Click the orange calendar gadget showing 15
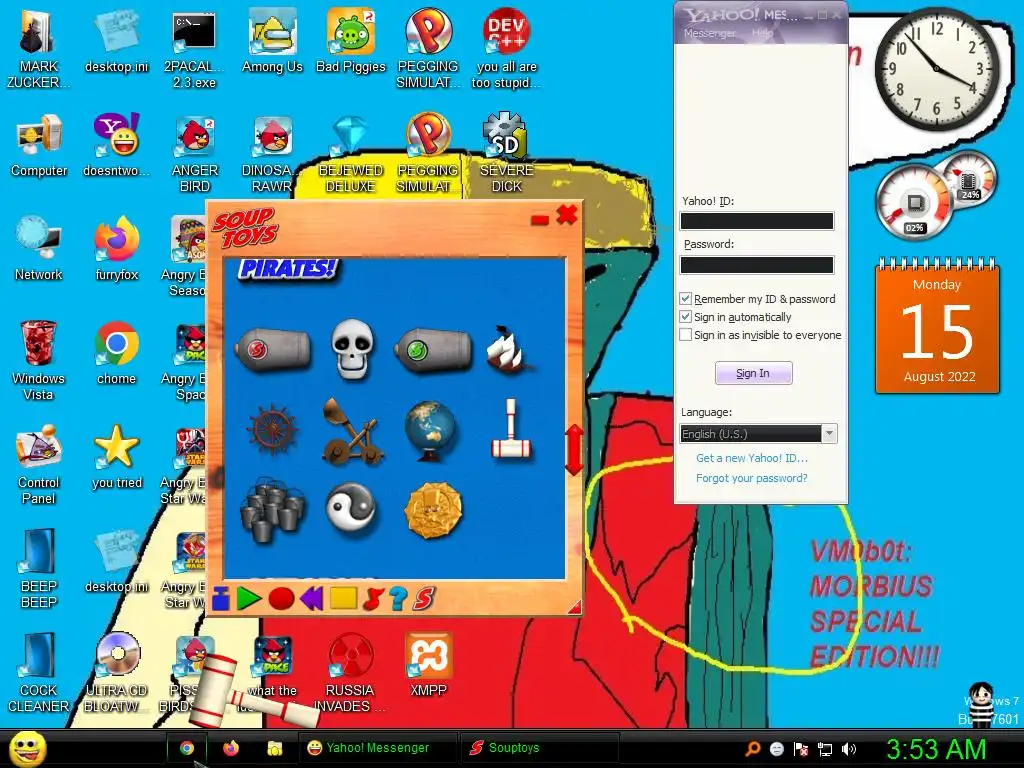This screenshot has height=768, width=1024. point(937,327)
